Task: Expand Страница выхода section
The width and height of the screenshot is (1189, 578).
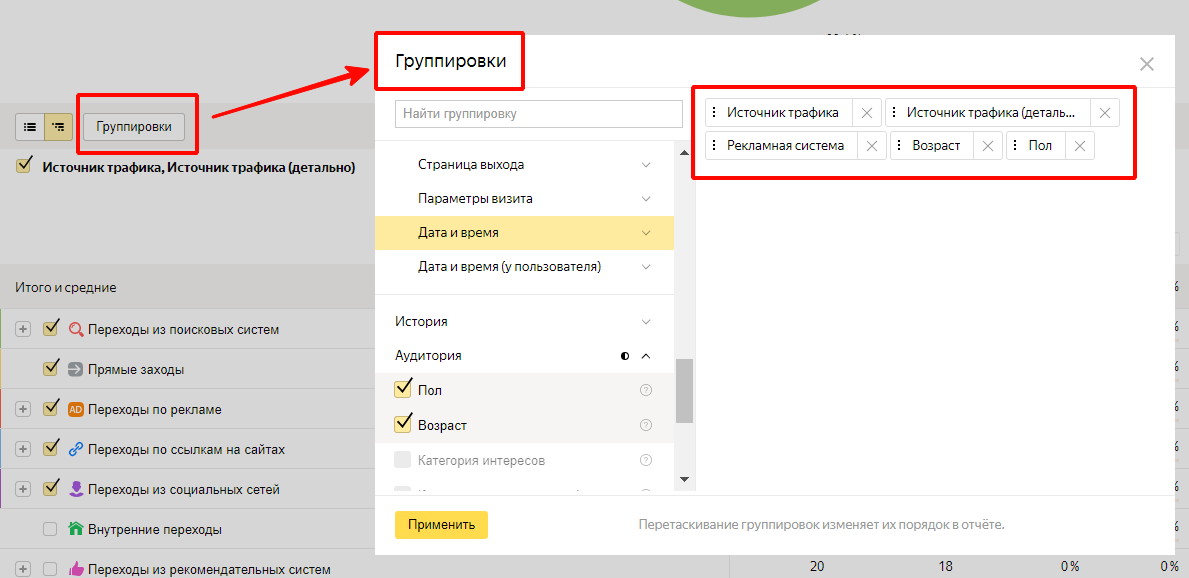Action: 645,165
